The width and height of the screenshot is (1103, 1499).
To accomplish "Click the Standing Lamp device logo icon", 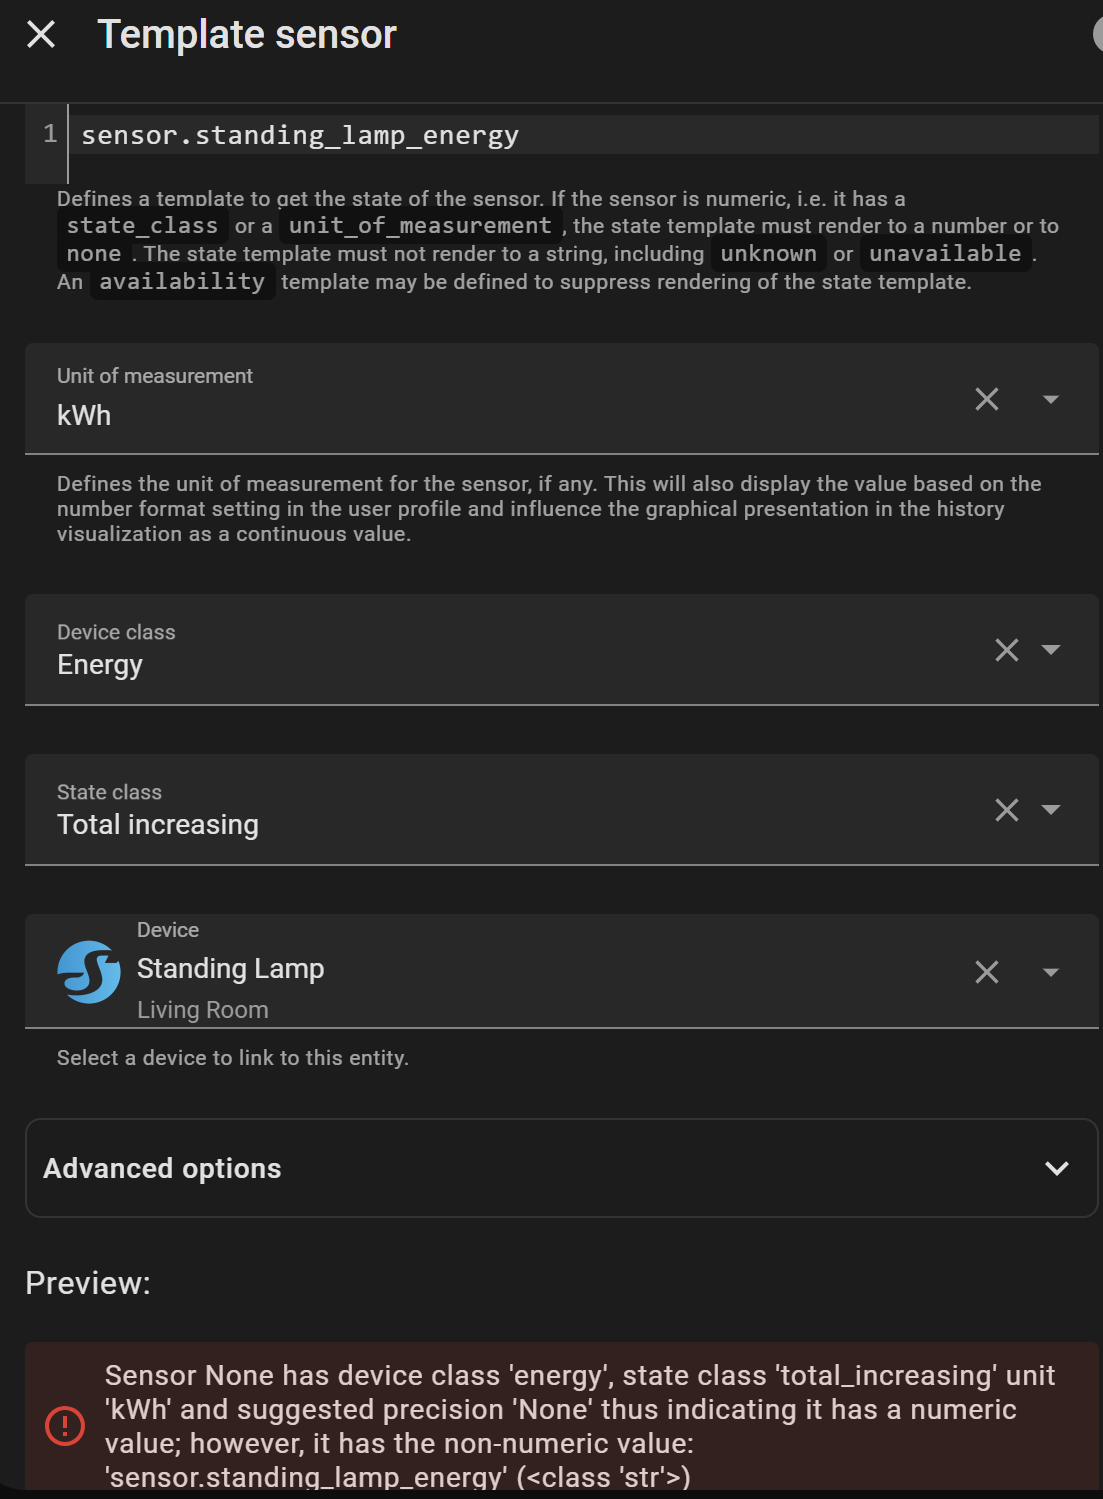I will [89, 972].
